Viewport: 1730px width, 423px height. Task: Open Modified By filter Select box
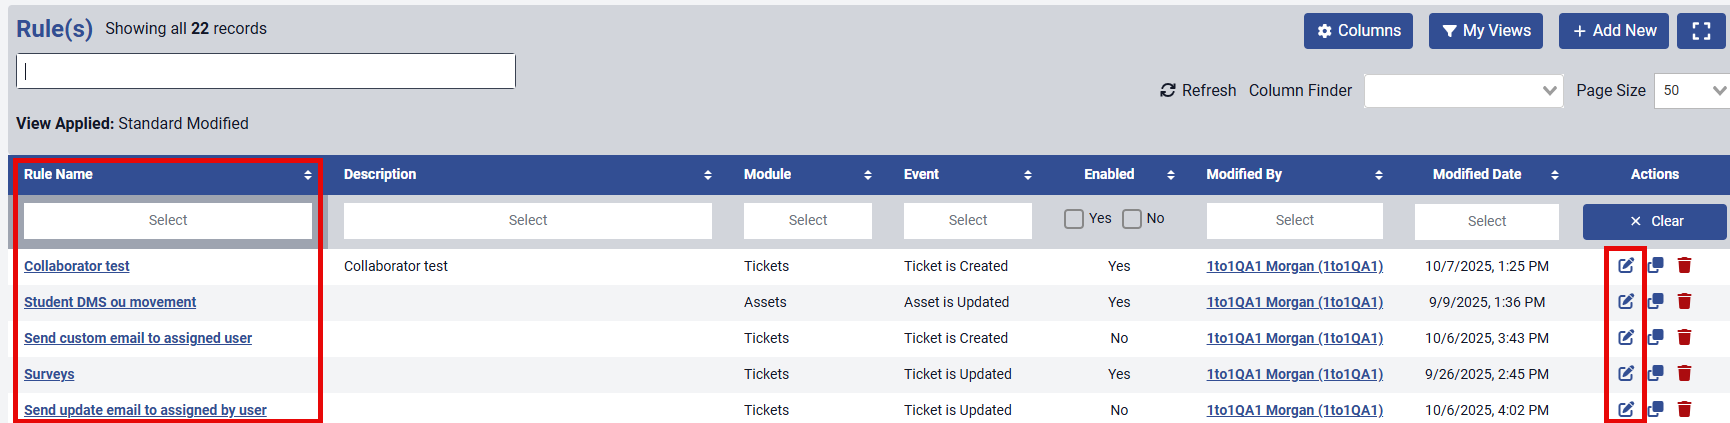[x=1295, y=221]
